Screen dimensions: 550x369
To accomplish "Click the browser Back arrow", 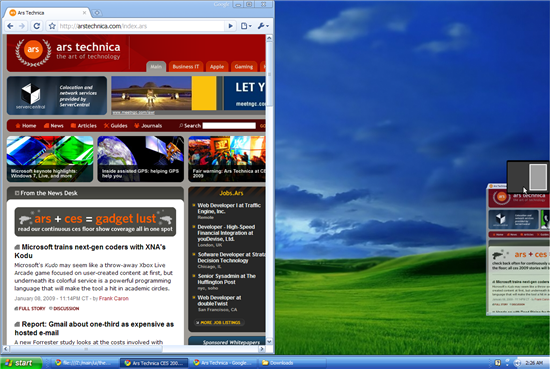I will [10, 26].
